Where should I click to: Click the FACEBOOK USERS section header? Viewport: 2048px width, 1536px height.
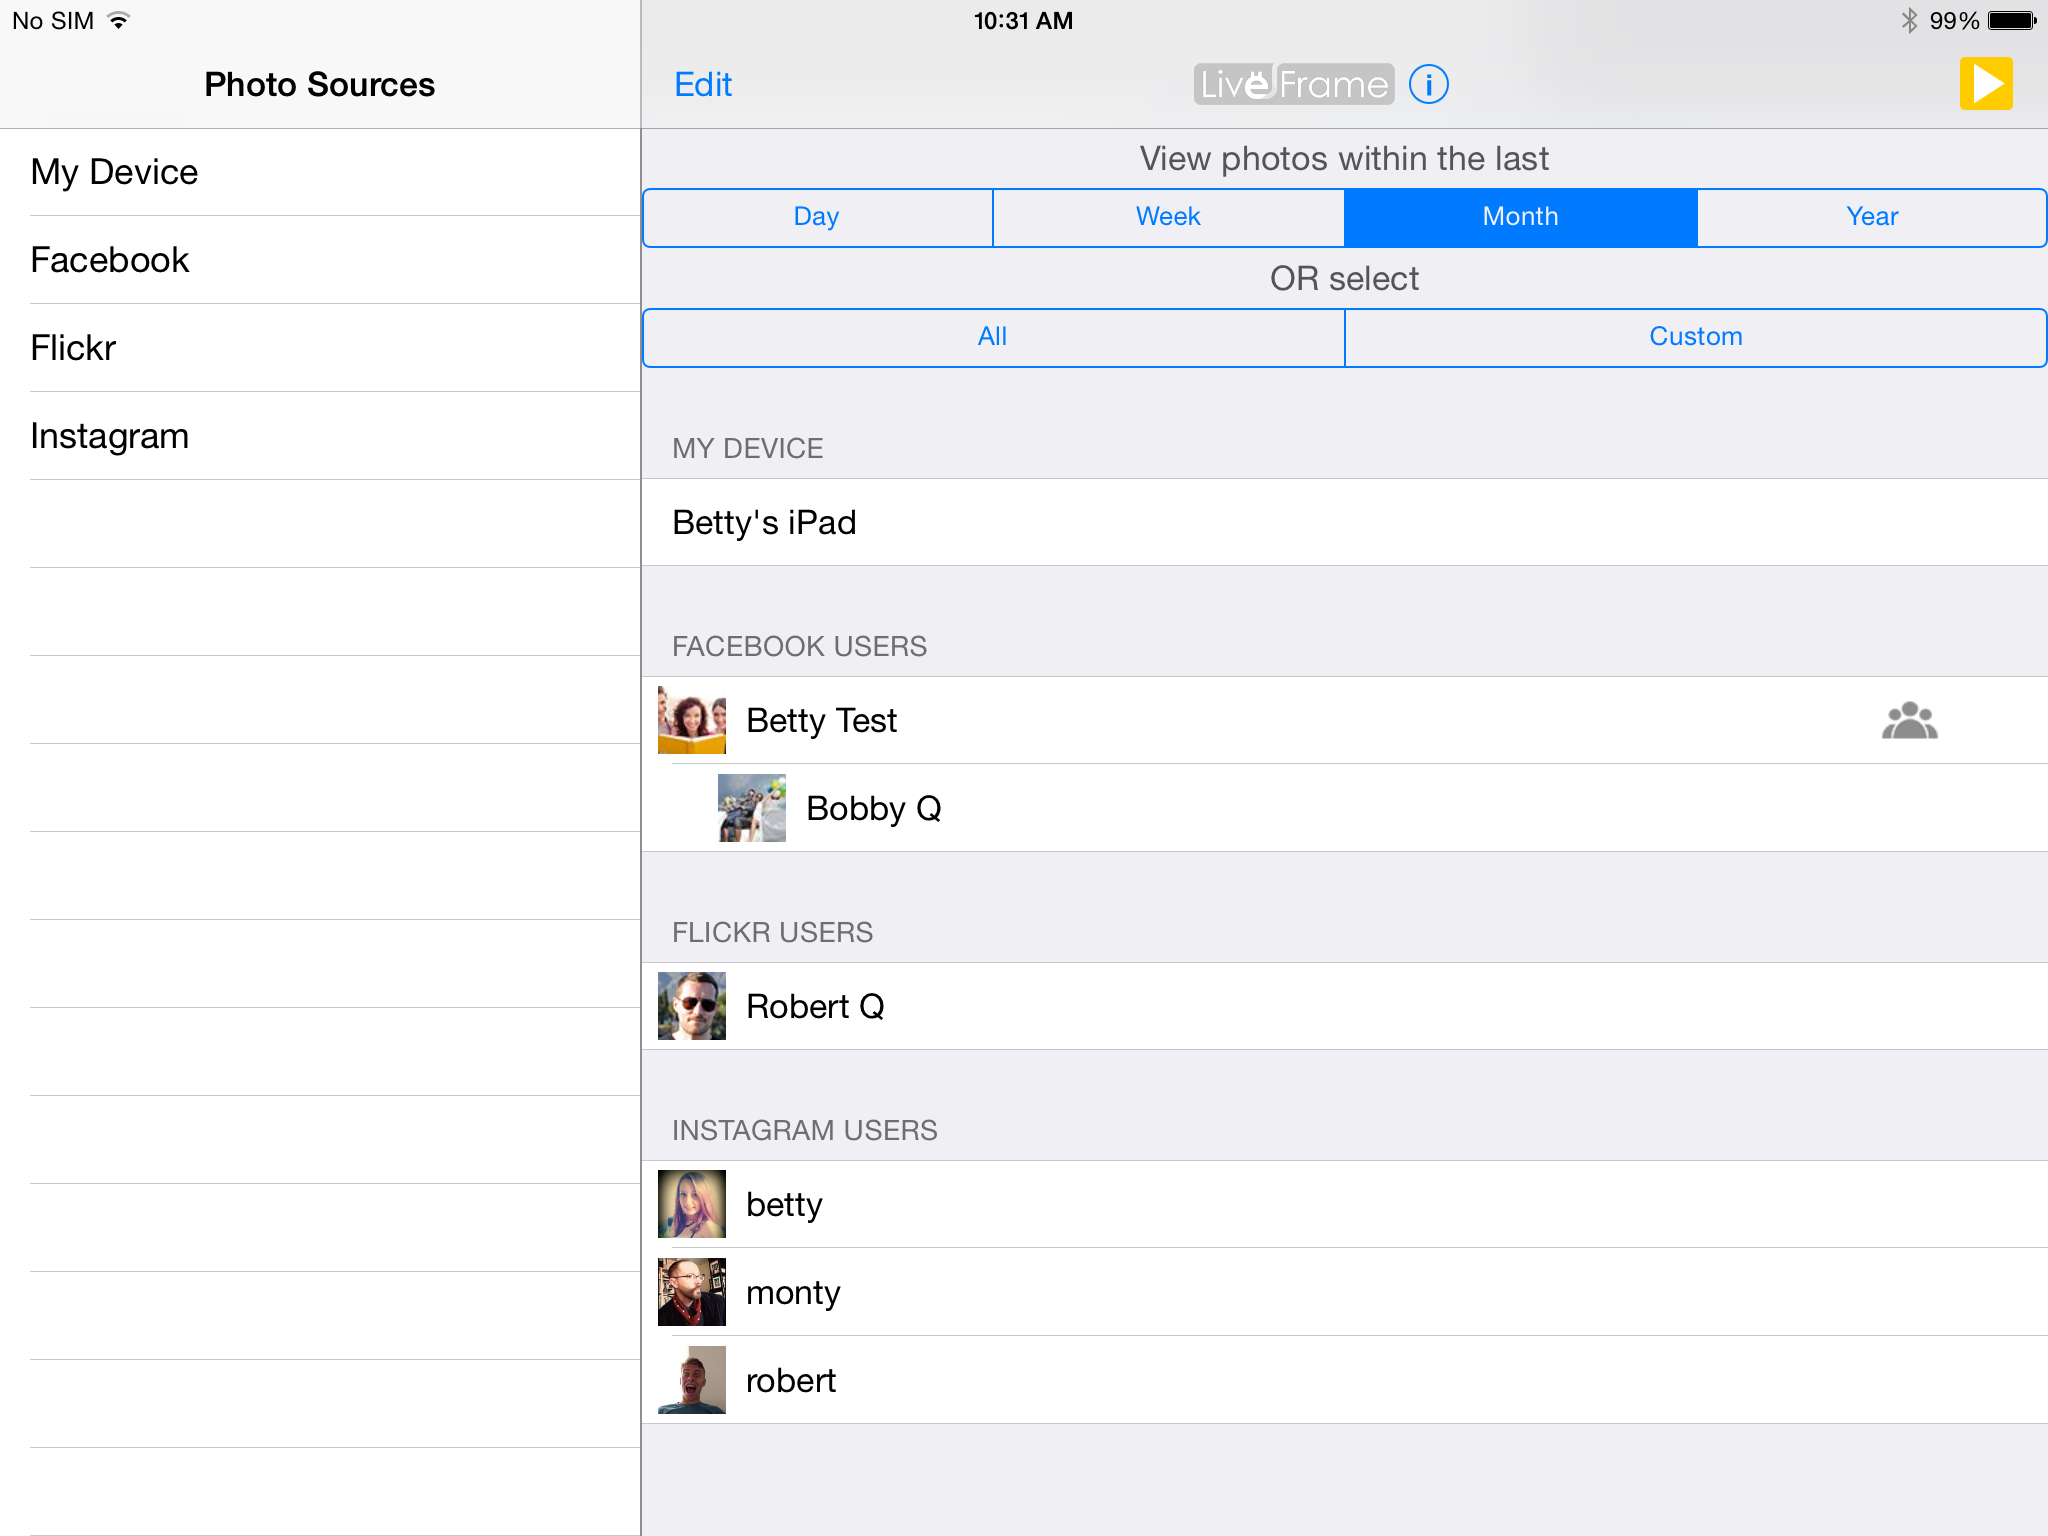(800, 646)
